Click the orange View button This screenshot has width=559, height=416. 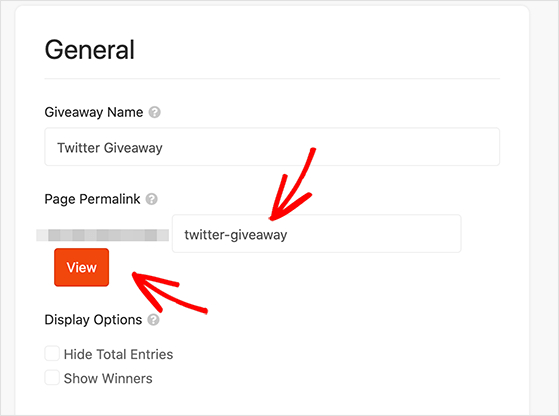pos(82,267)
